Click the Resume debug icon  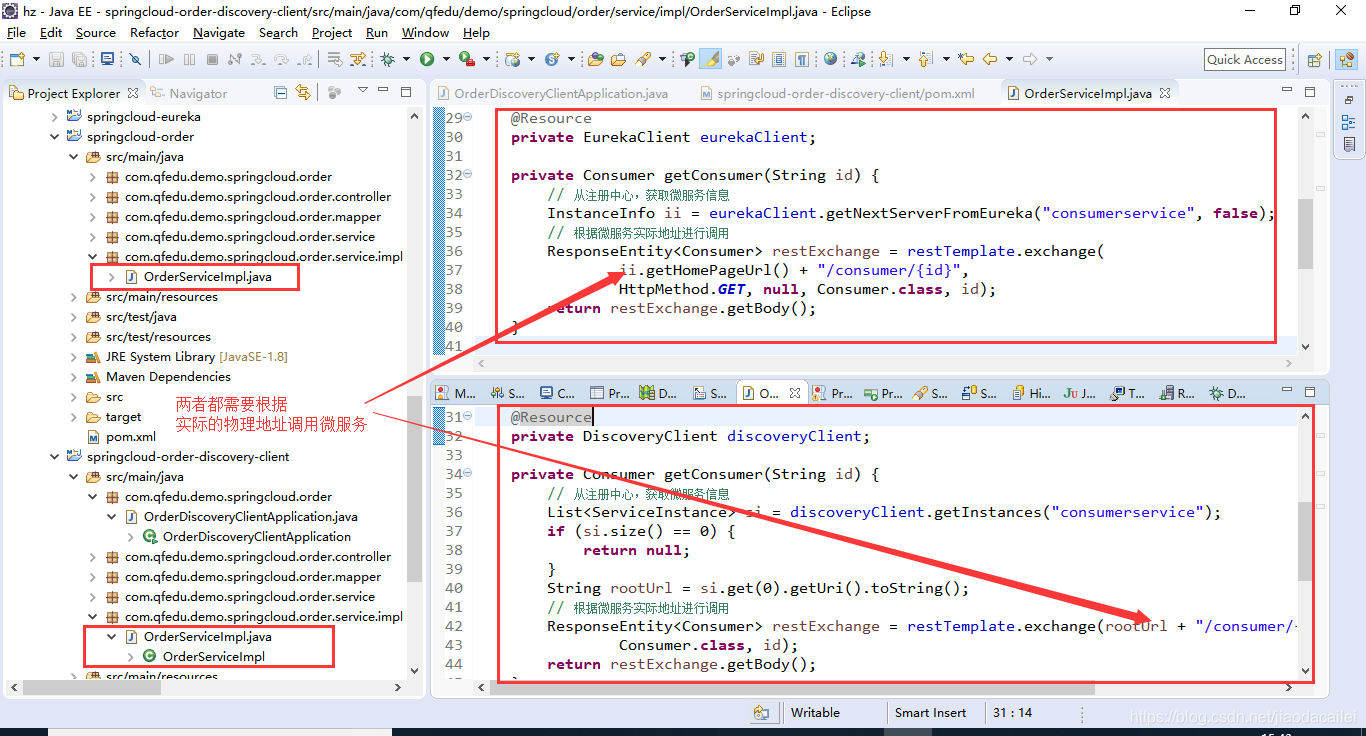coord(166,59)
